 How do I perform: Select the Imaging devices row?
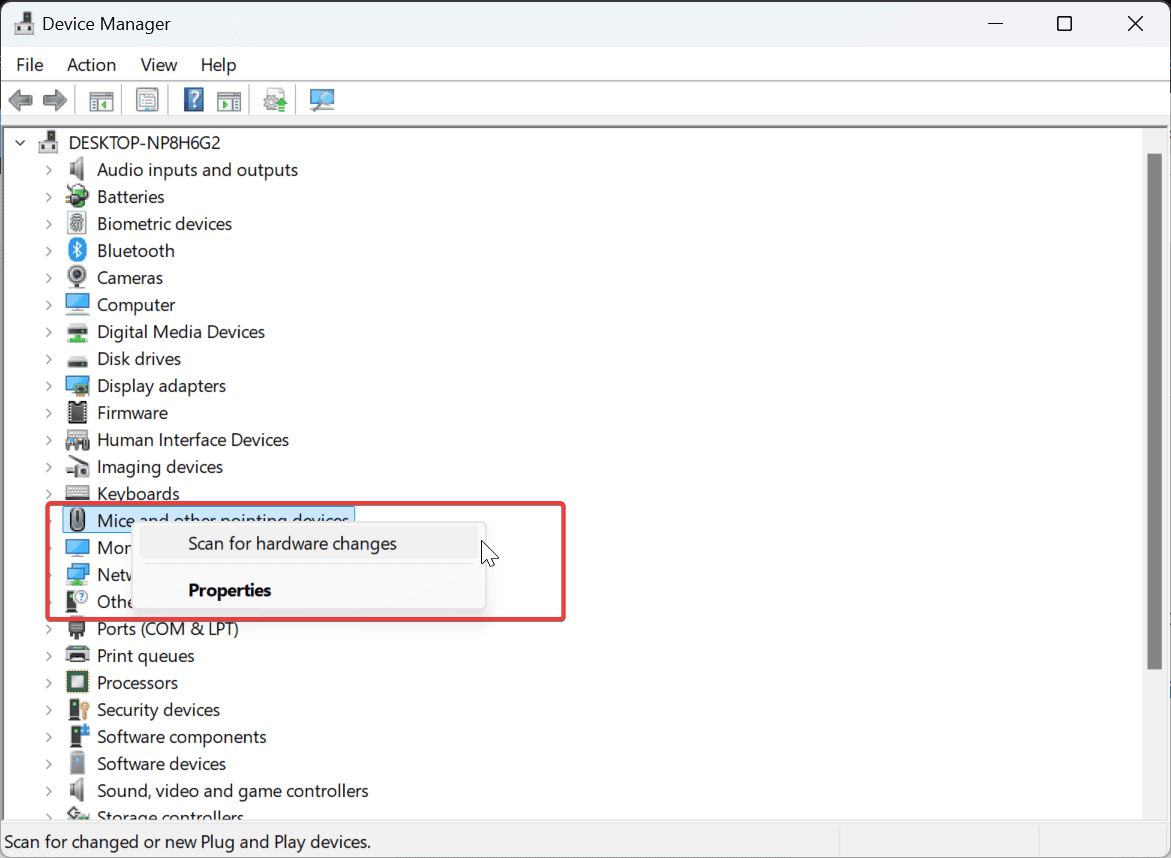click(x=160, y=467)
